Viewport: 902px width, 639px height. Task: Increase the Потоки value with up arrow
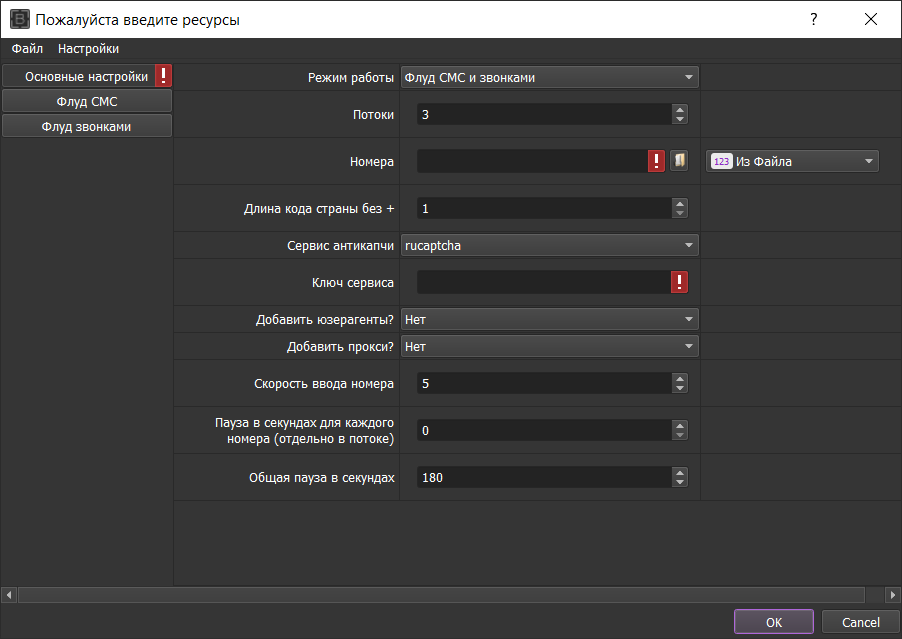(x=680, y=109)
